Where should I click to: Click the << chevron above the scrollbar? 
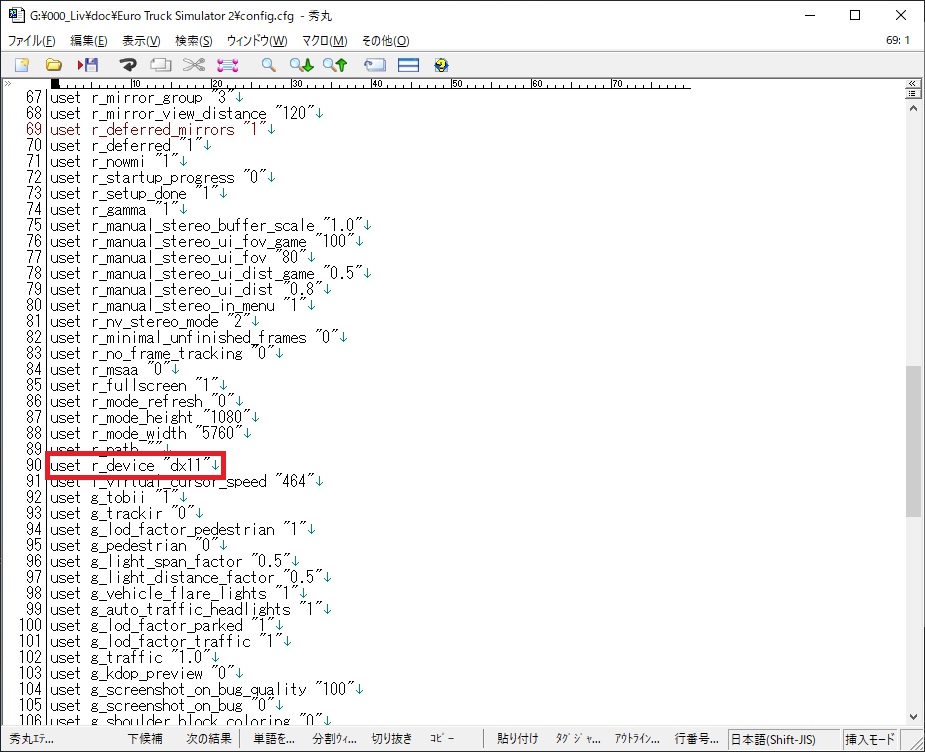click(913, 83)
